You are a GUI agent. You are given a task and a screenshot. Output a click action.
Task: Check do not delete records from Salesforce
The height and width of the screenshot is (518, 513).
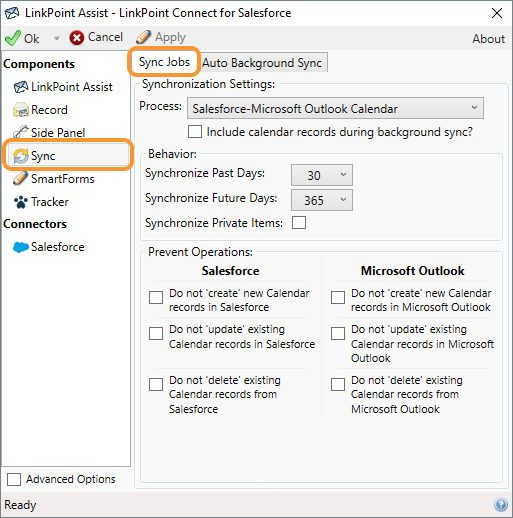156,384
